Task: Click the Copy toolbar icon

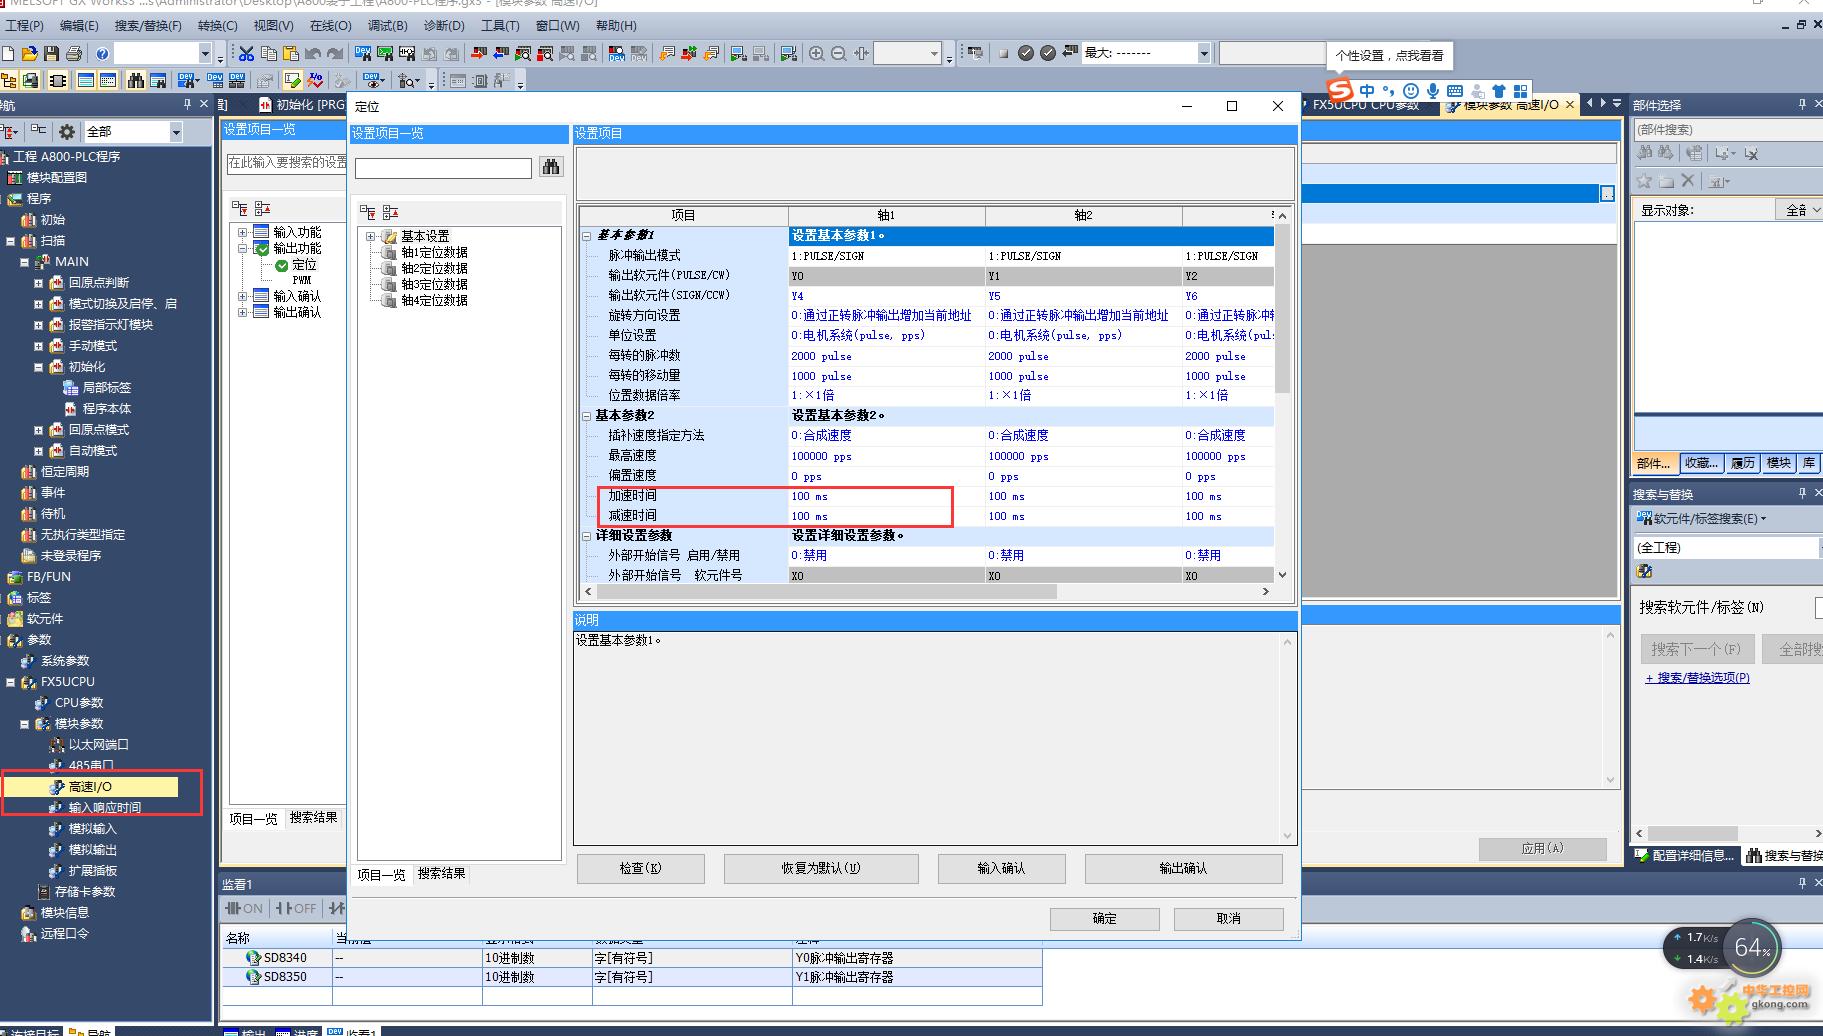Action: pos(268,53)
